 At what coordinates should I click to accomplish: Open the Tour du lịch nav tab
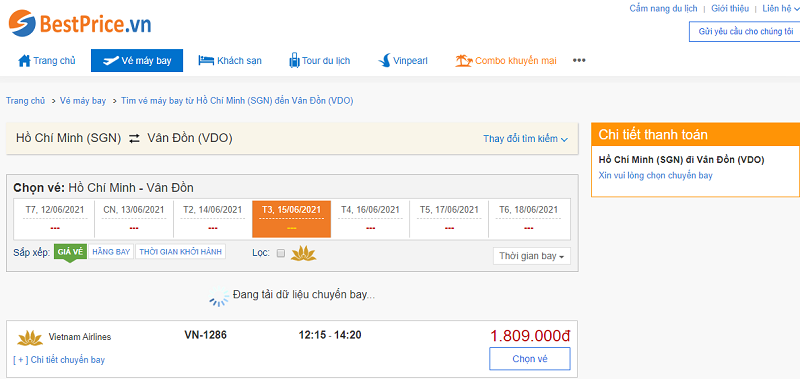319,60
